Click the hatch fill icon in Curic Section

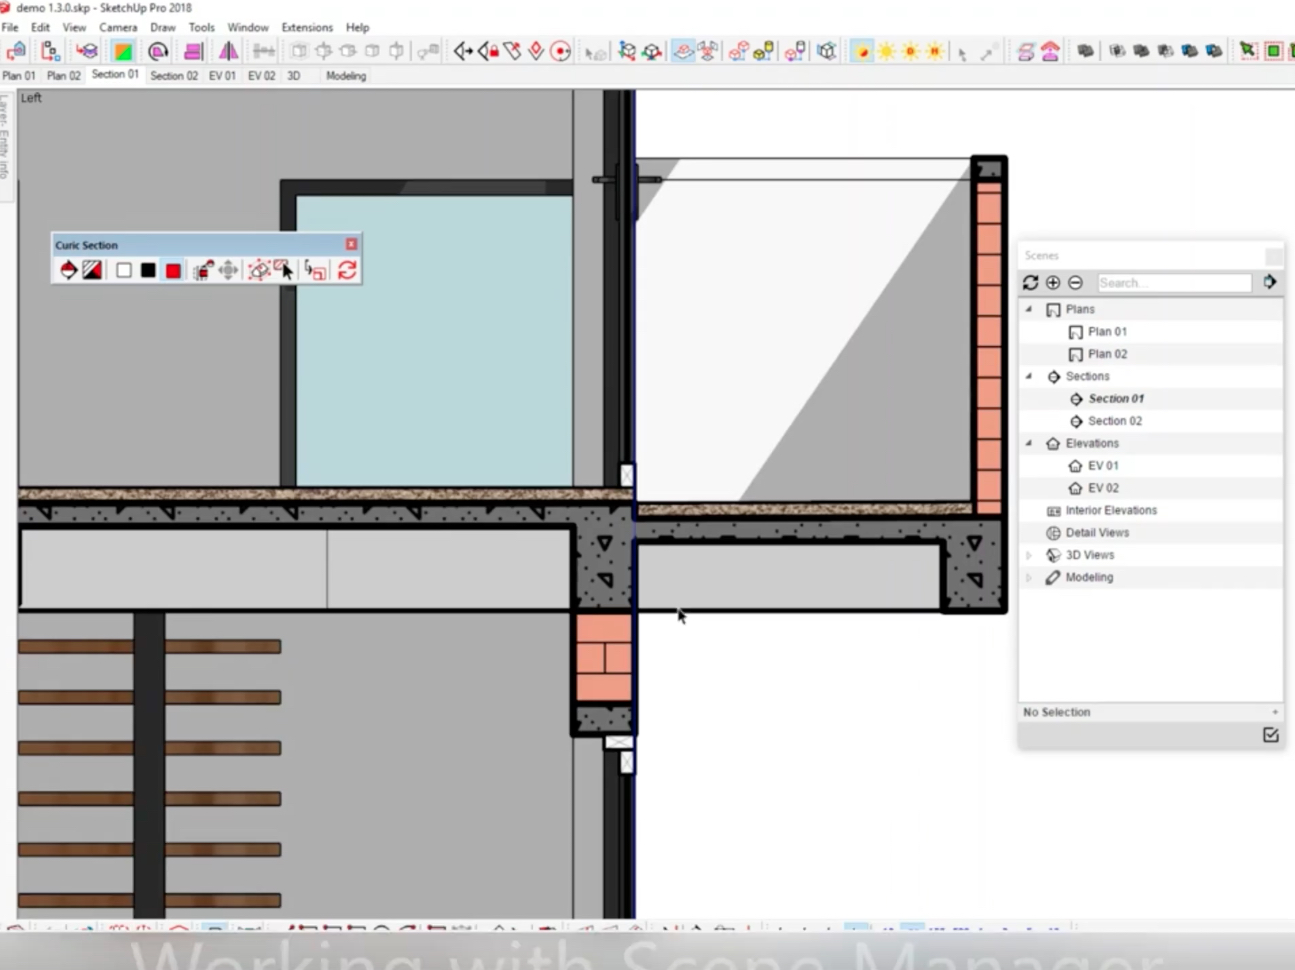pyautogui.click(x=92, y=270)
